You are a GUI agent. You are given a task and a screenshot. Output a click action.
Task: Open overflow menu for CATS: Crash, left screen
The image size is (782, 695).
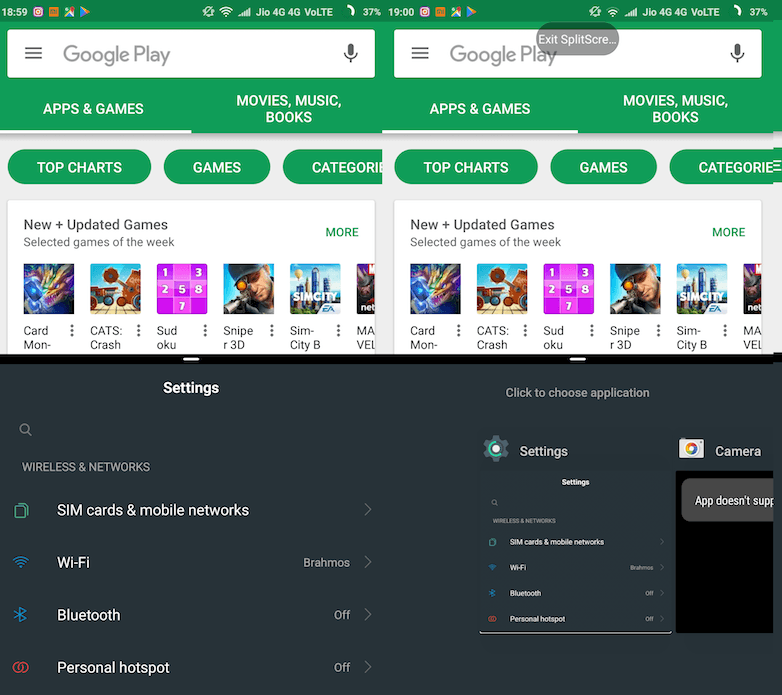point(139,331)
